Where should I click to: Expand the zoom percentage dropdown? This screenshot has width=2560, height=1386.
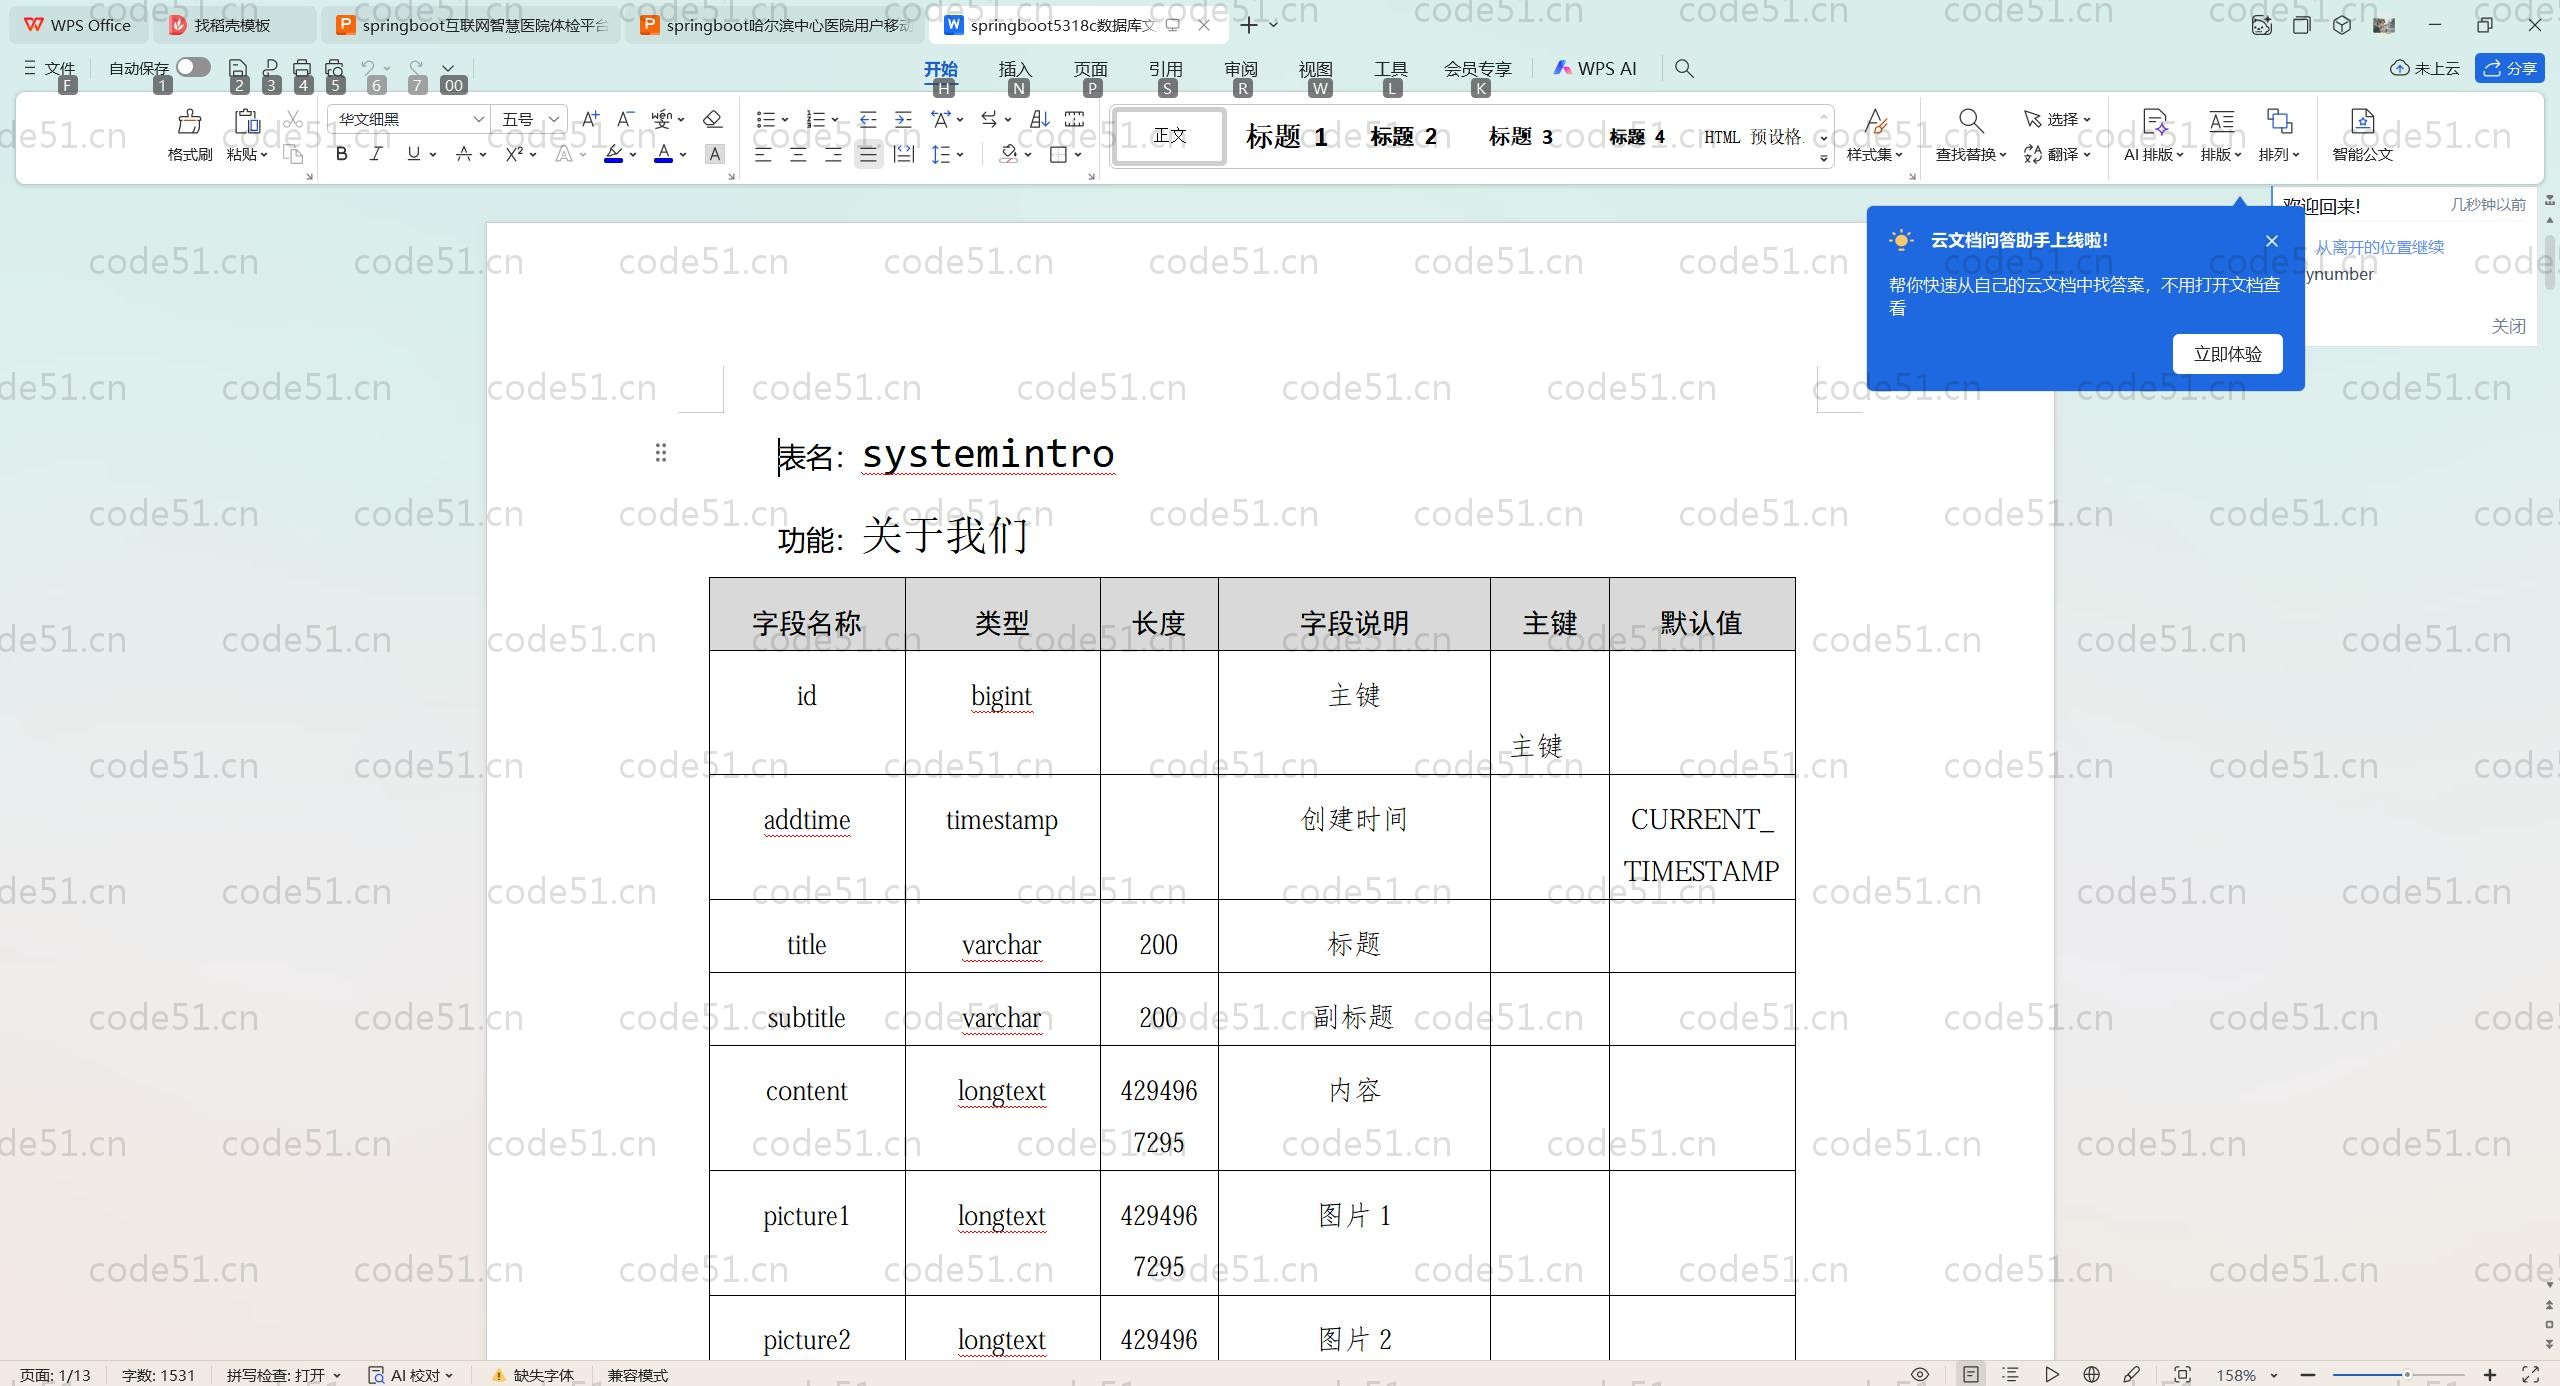pyautogui.click(x=2274, y=1376)
